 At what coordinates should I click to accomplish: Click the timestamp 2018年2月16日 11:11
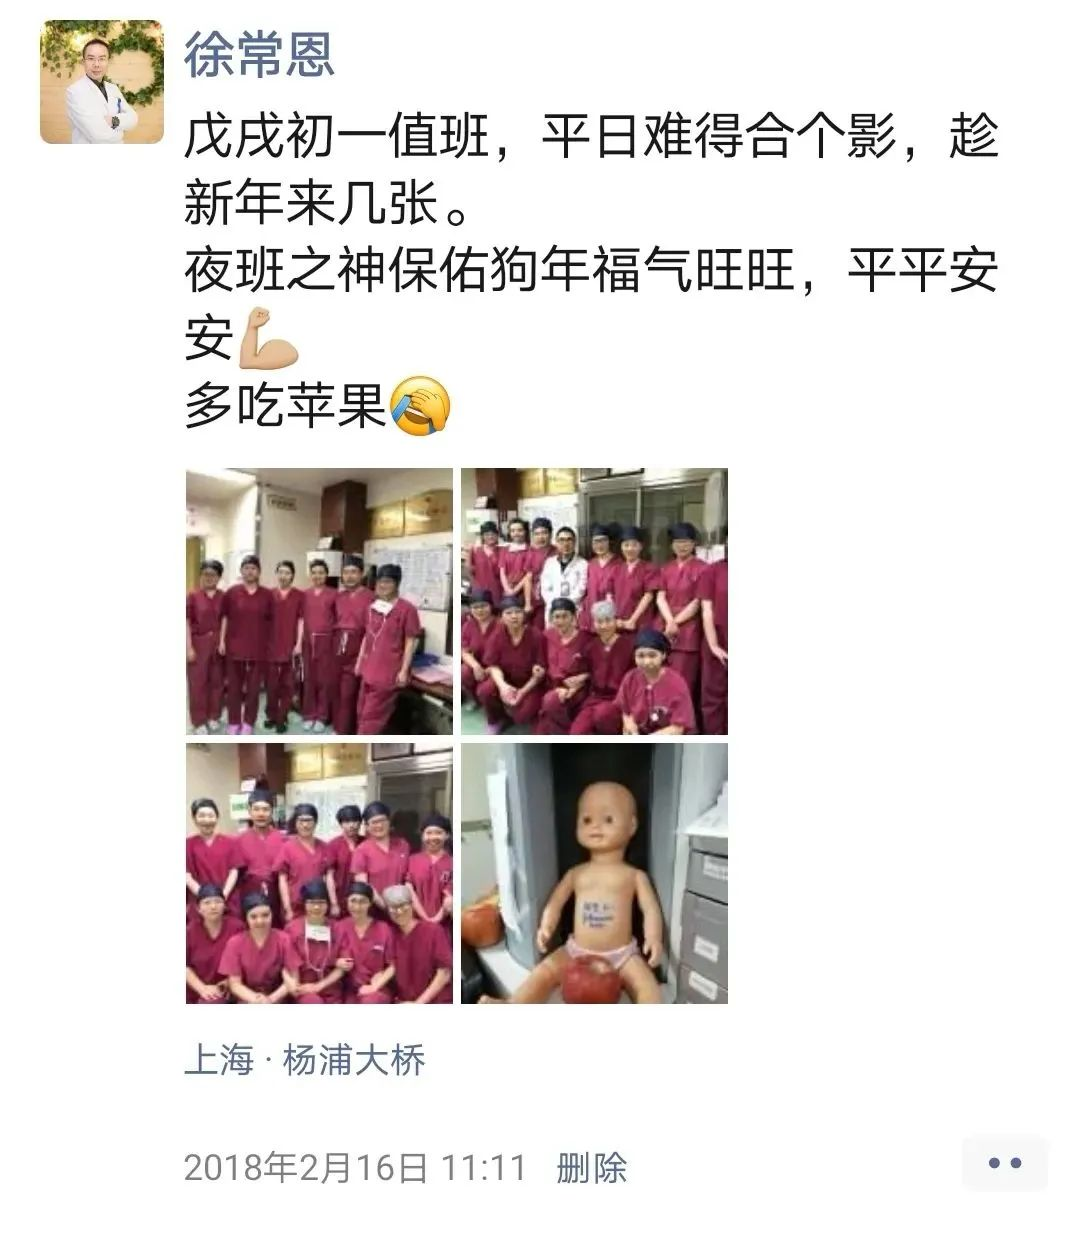point(355,1167)
